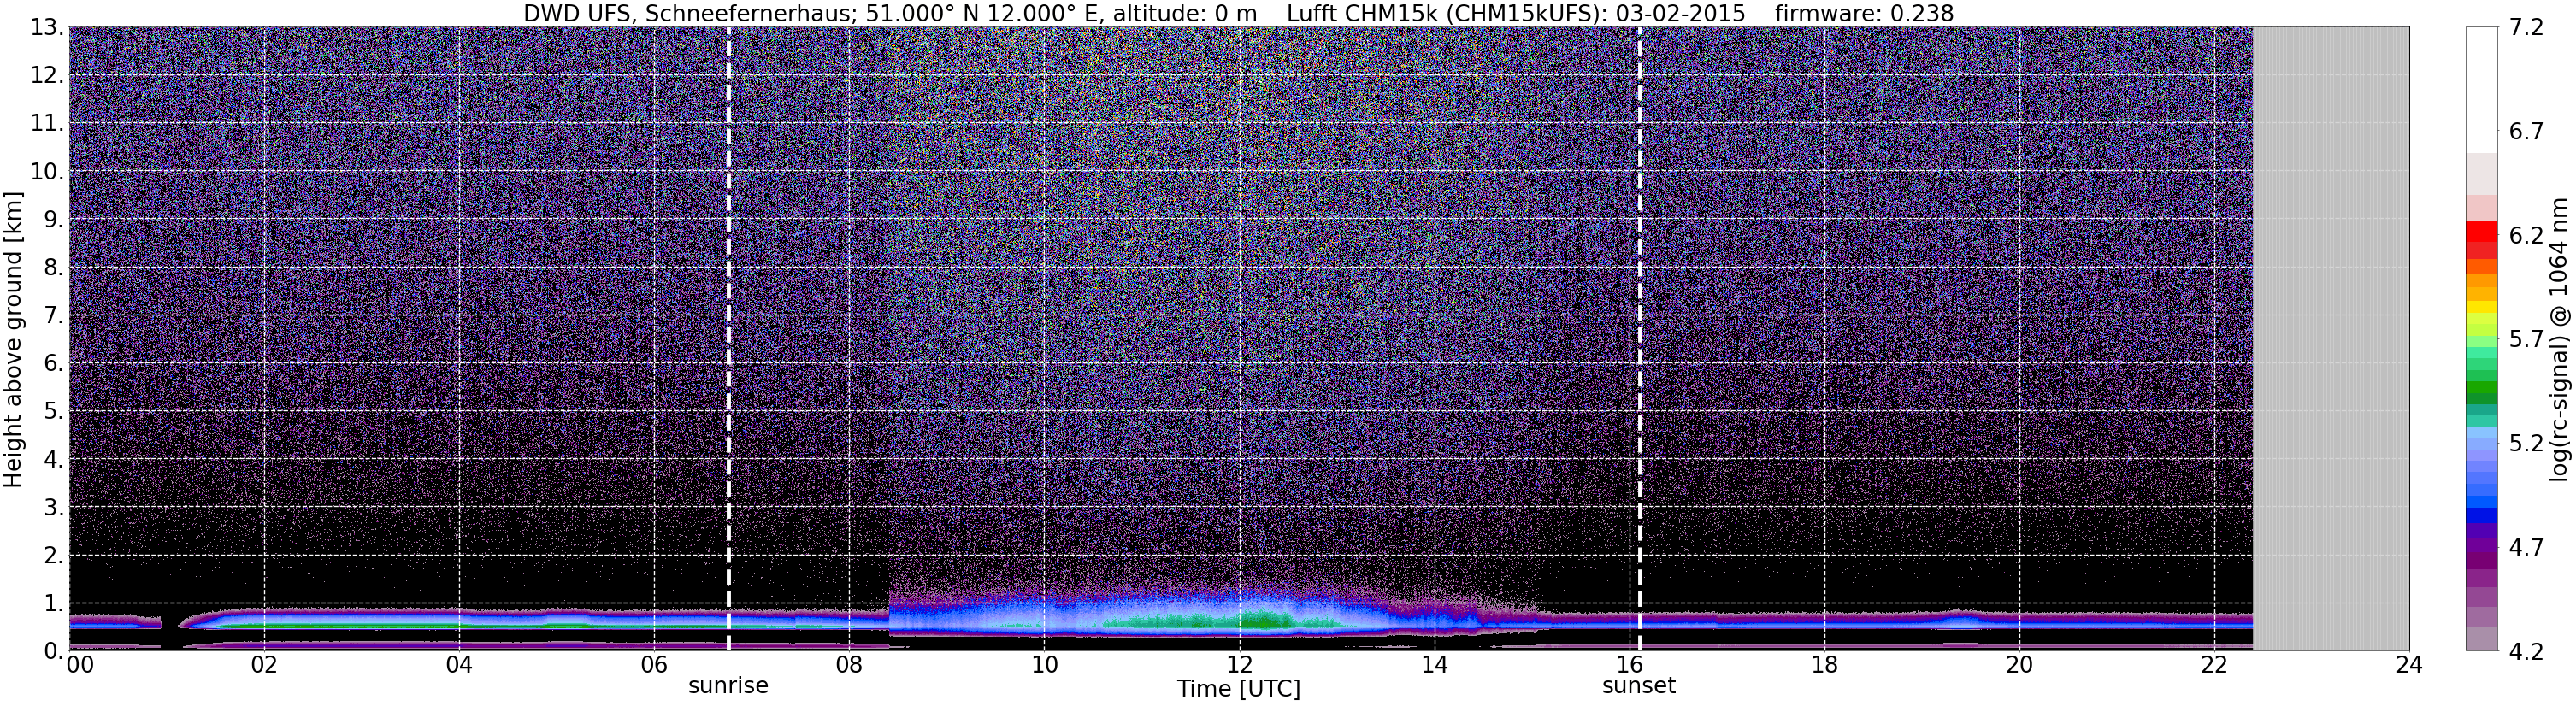The image size is (2576, 706).
Task: Click the dashed sunset line on the plot
Action: (1639, 339)
